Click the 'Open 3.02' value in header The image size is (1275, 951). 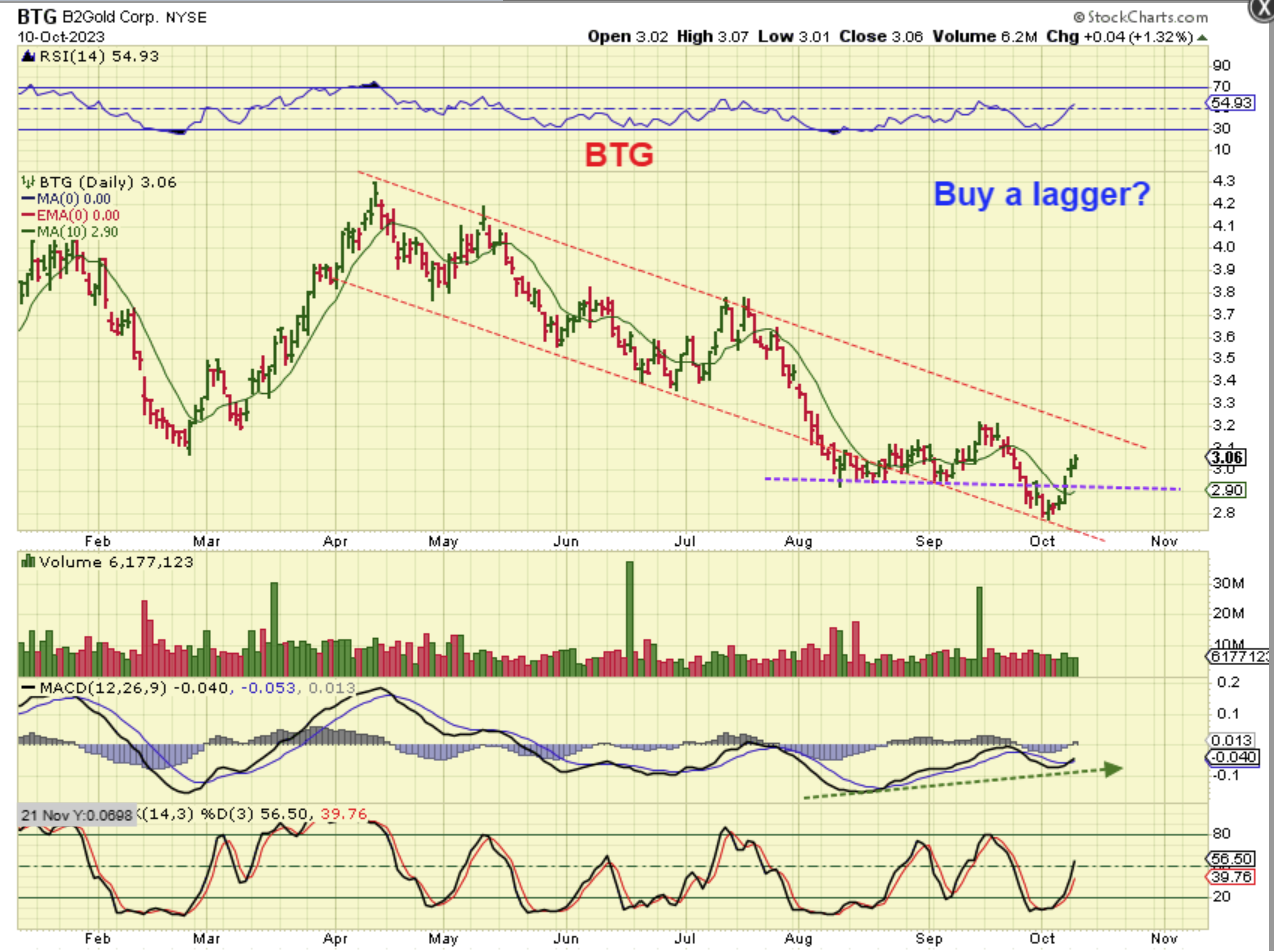point(628,36)
